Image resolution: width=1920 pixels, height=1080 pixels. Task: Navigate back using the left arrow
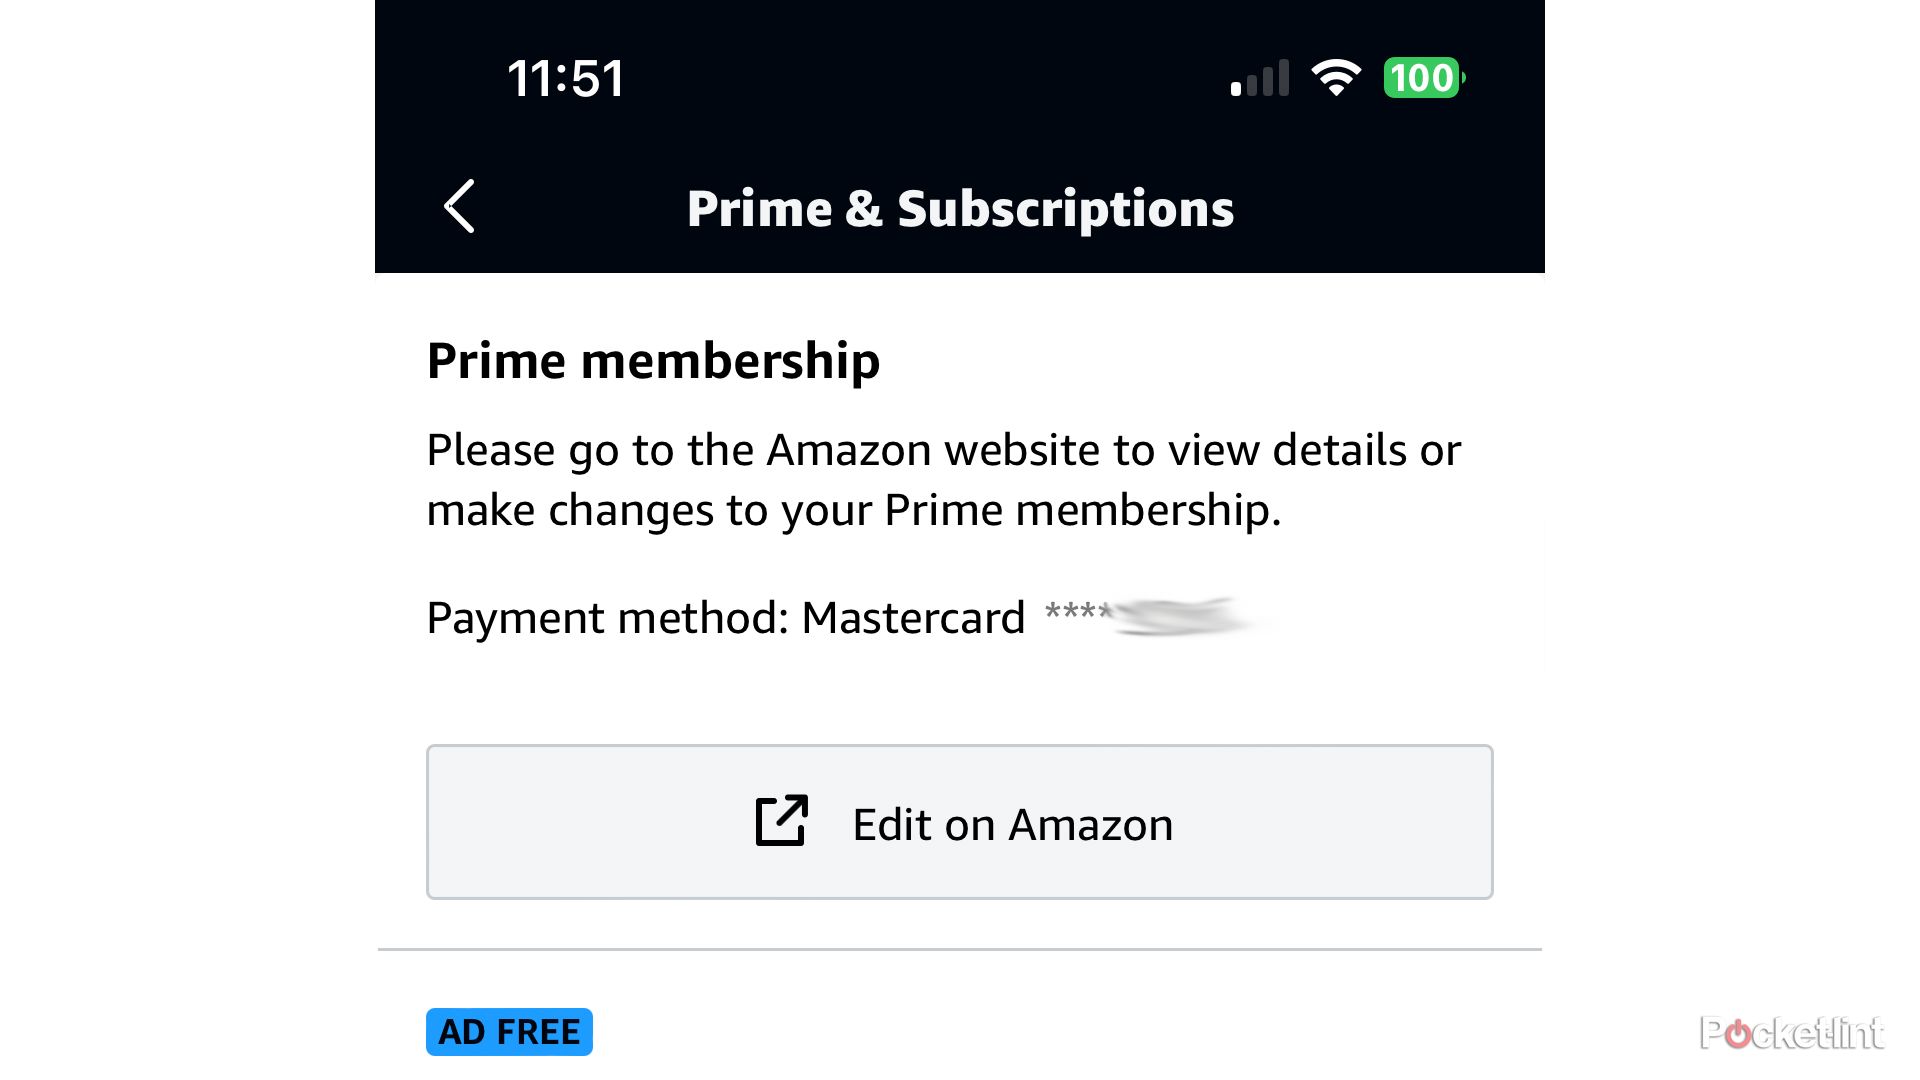pyautogui.click(x=459, y=208)
